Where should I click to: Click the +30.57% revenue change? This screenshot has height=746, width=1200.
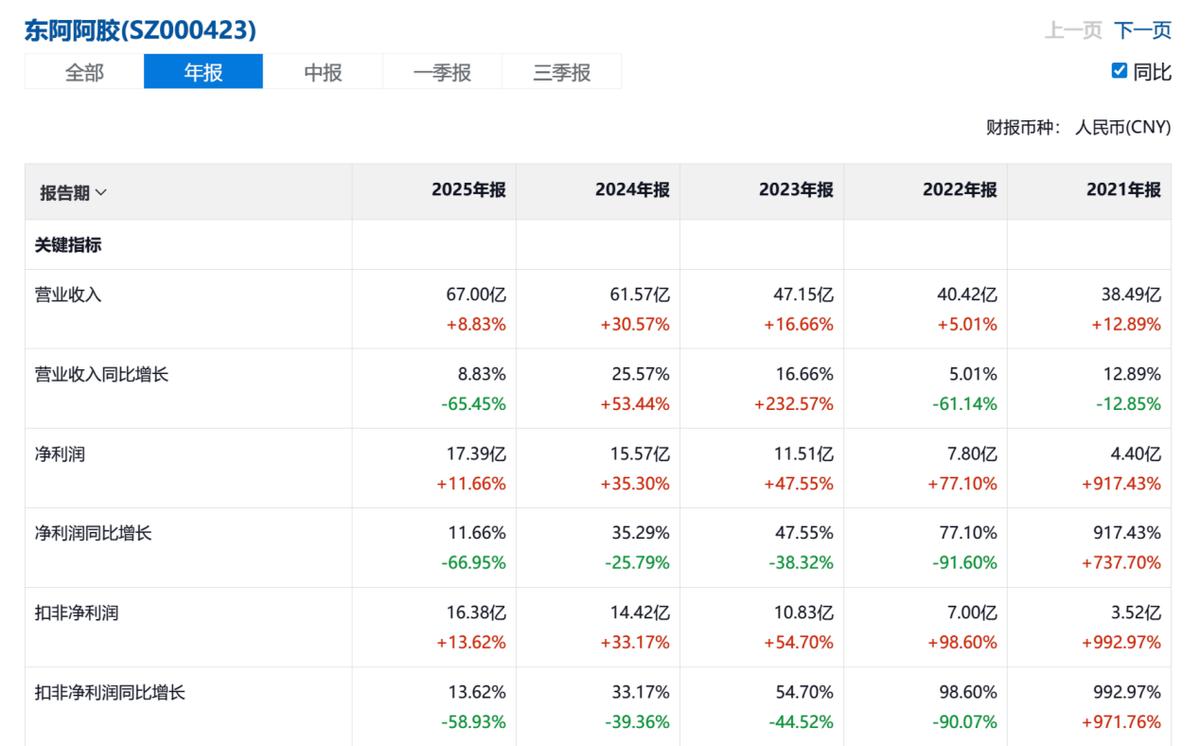pyautogui.click(x=635, y=324)
